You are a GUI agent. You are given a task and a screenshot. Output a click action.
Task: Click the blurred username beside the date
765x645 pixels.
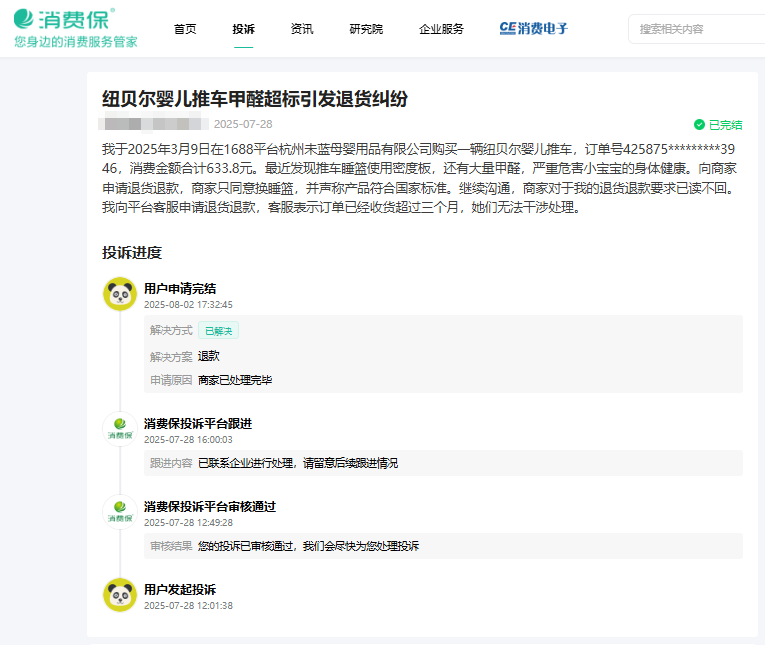(153, 121)
